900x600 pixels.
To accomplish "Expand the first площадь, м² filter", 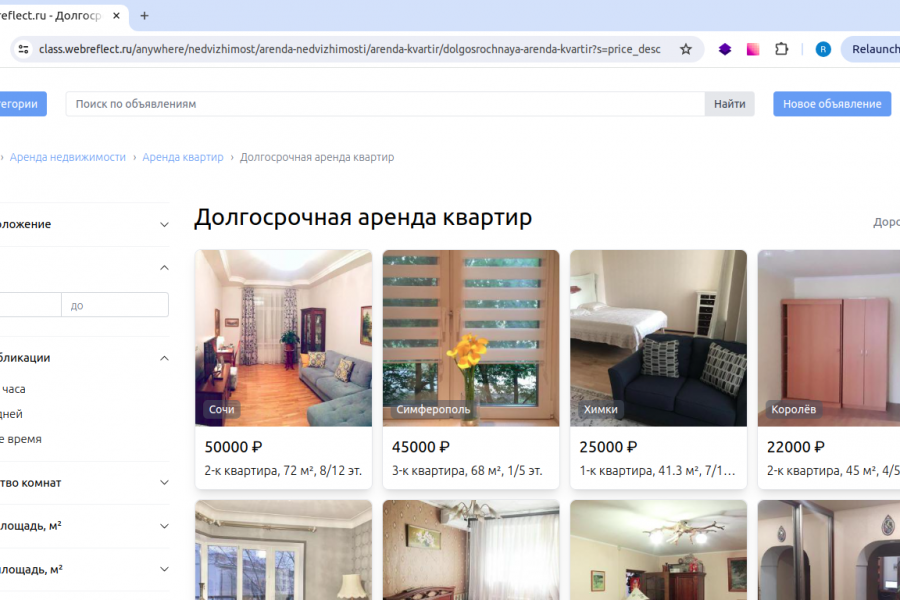I will tap(164, 526).
